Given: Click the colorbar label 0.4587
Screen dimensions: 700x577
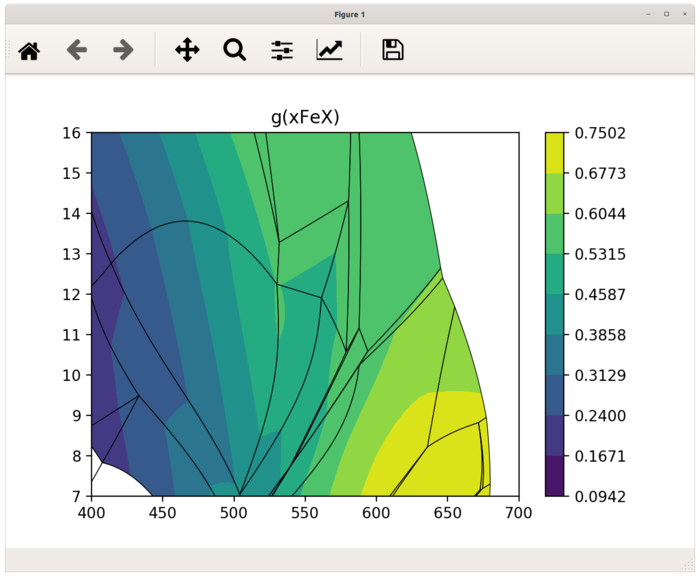Looking at the screenshot, I should [x=600, y=295].
